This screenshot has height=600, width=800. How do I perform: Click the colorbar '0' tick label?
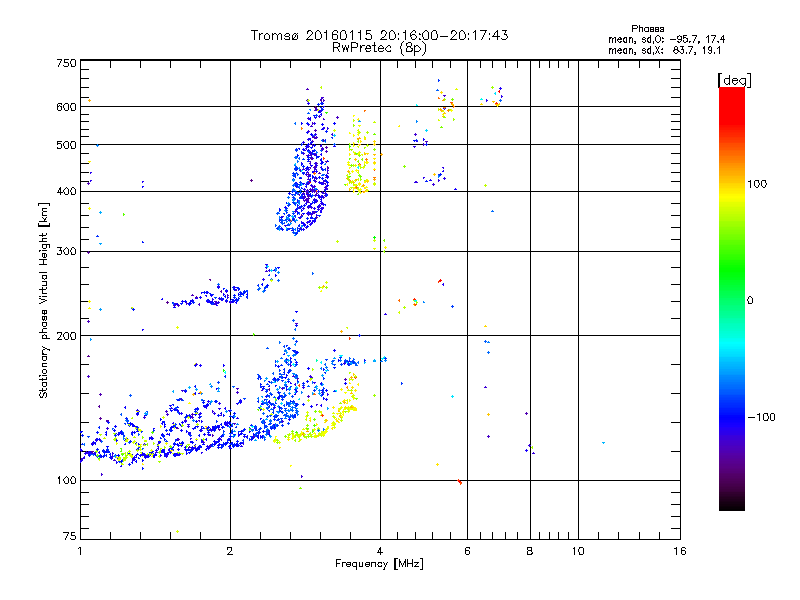tap(750, 301)
